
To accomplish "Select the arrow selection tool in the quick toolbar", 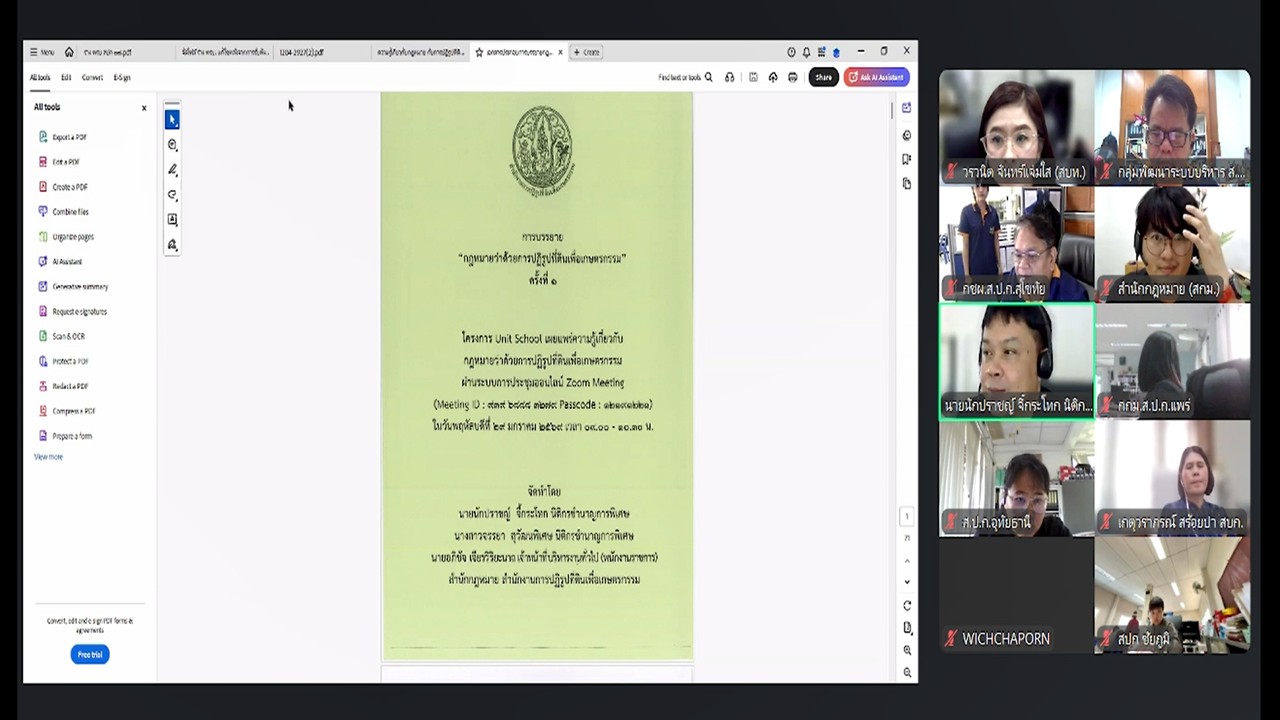I will [172, 119].
